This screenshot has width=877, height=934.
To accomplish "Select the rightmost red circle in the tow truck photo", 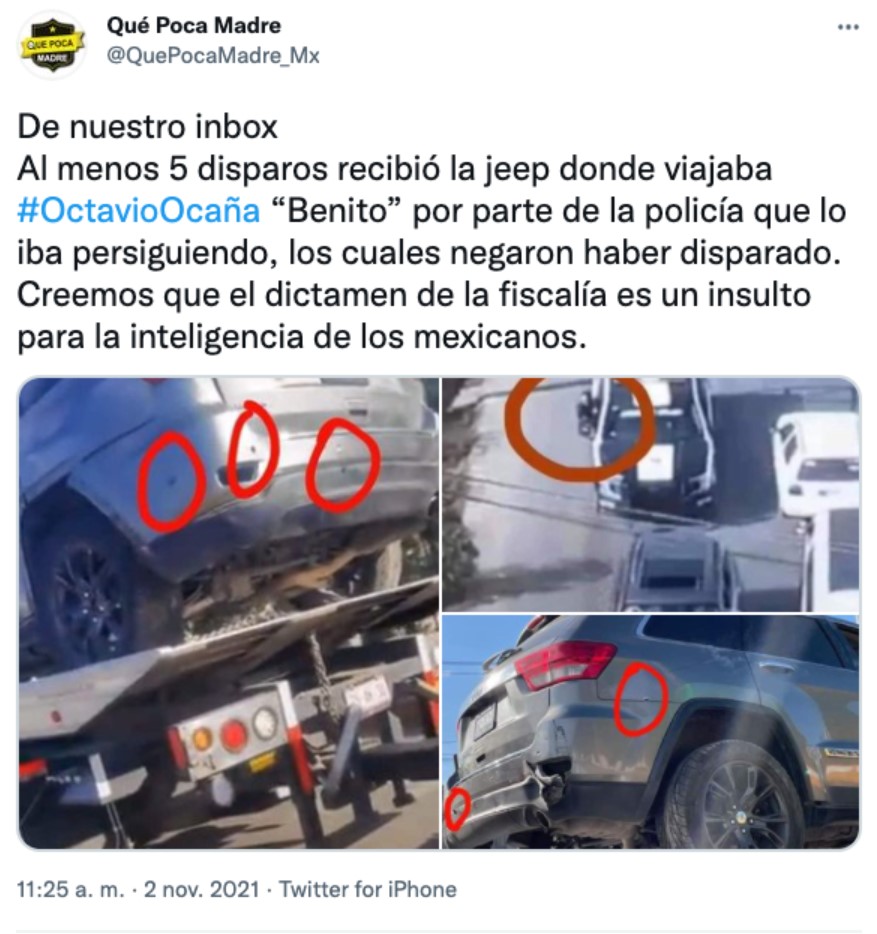I will click(x=343, y=464).
